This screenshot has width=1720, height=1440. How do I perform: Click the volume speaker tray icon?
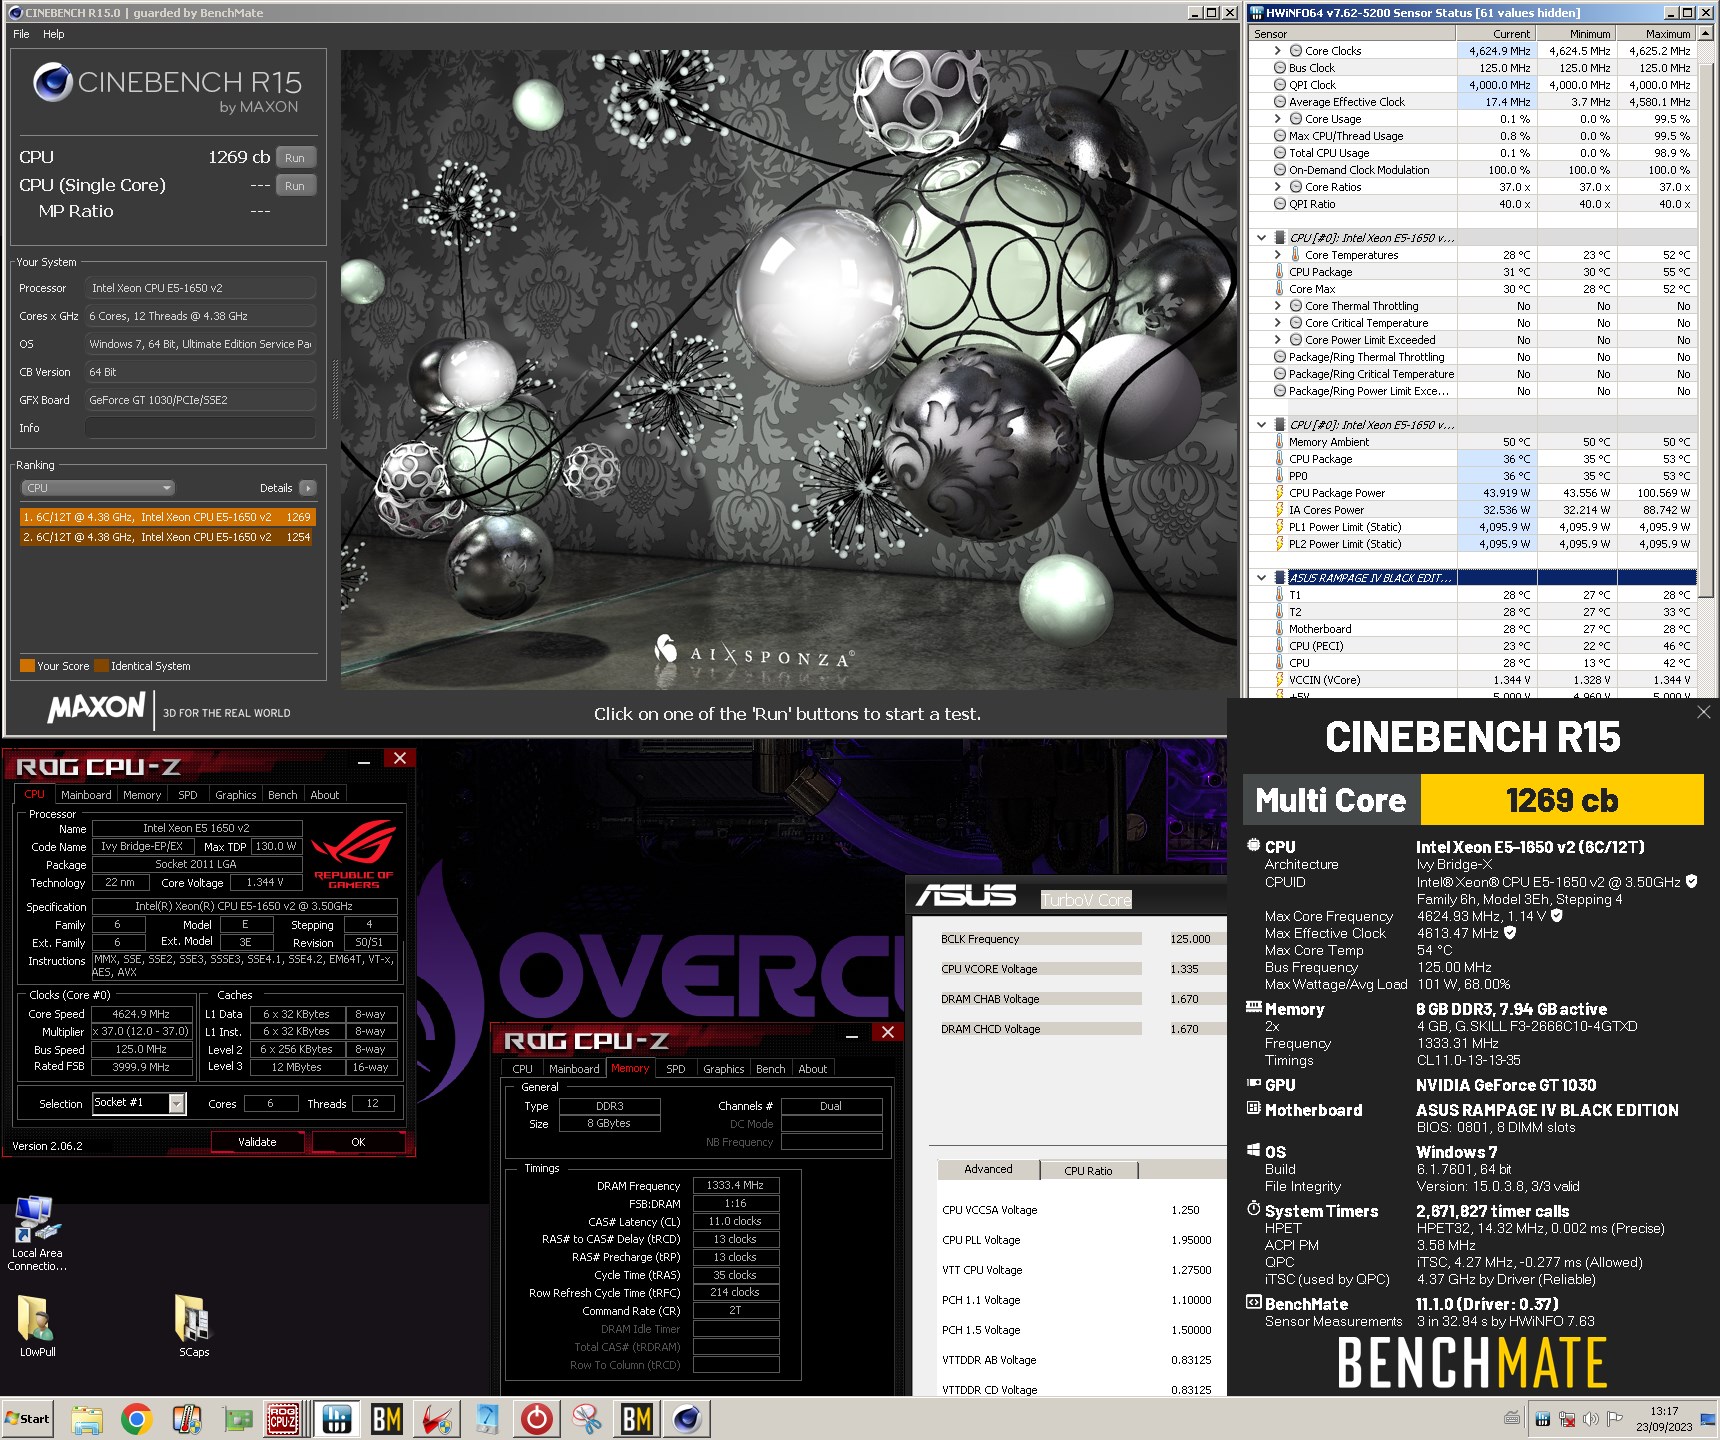[1590, 1419]
